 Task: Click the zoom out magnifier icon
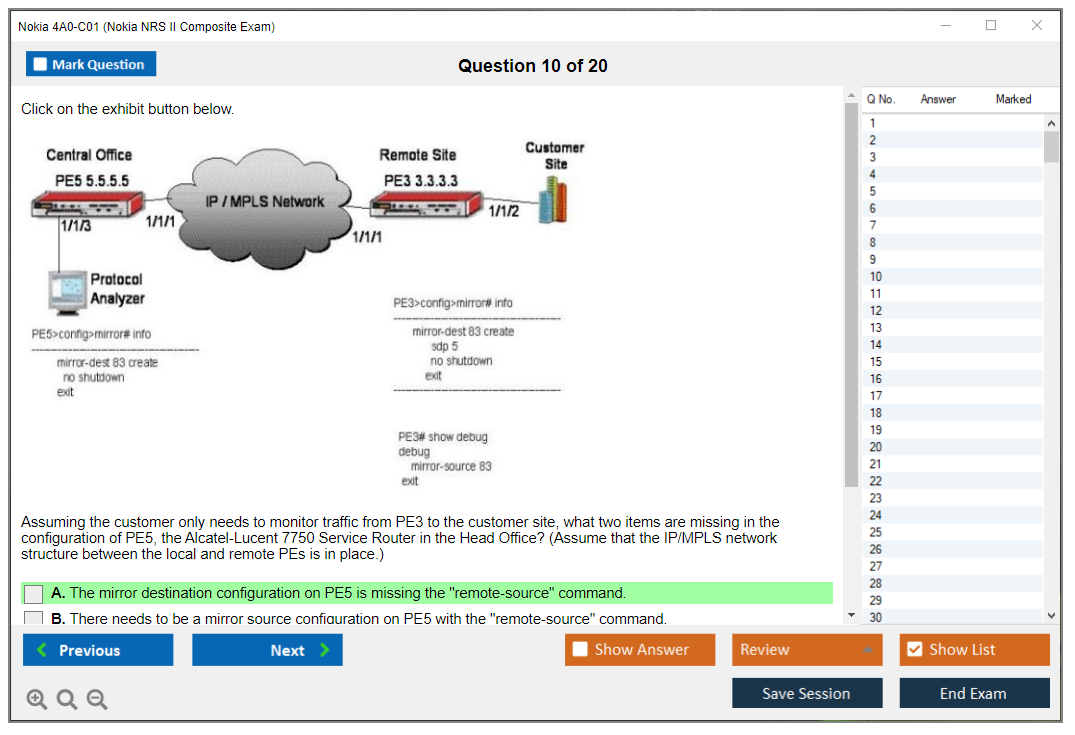point(97,700)
